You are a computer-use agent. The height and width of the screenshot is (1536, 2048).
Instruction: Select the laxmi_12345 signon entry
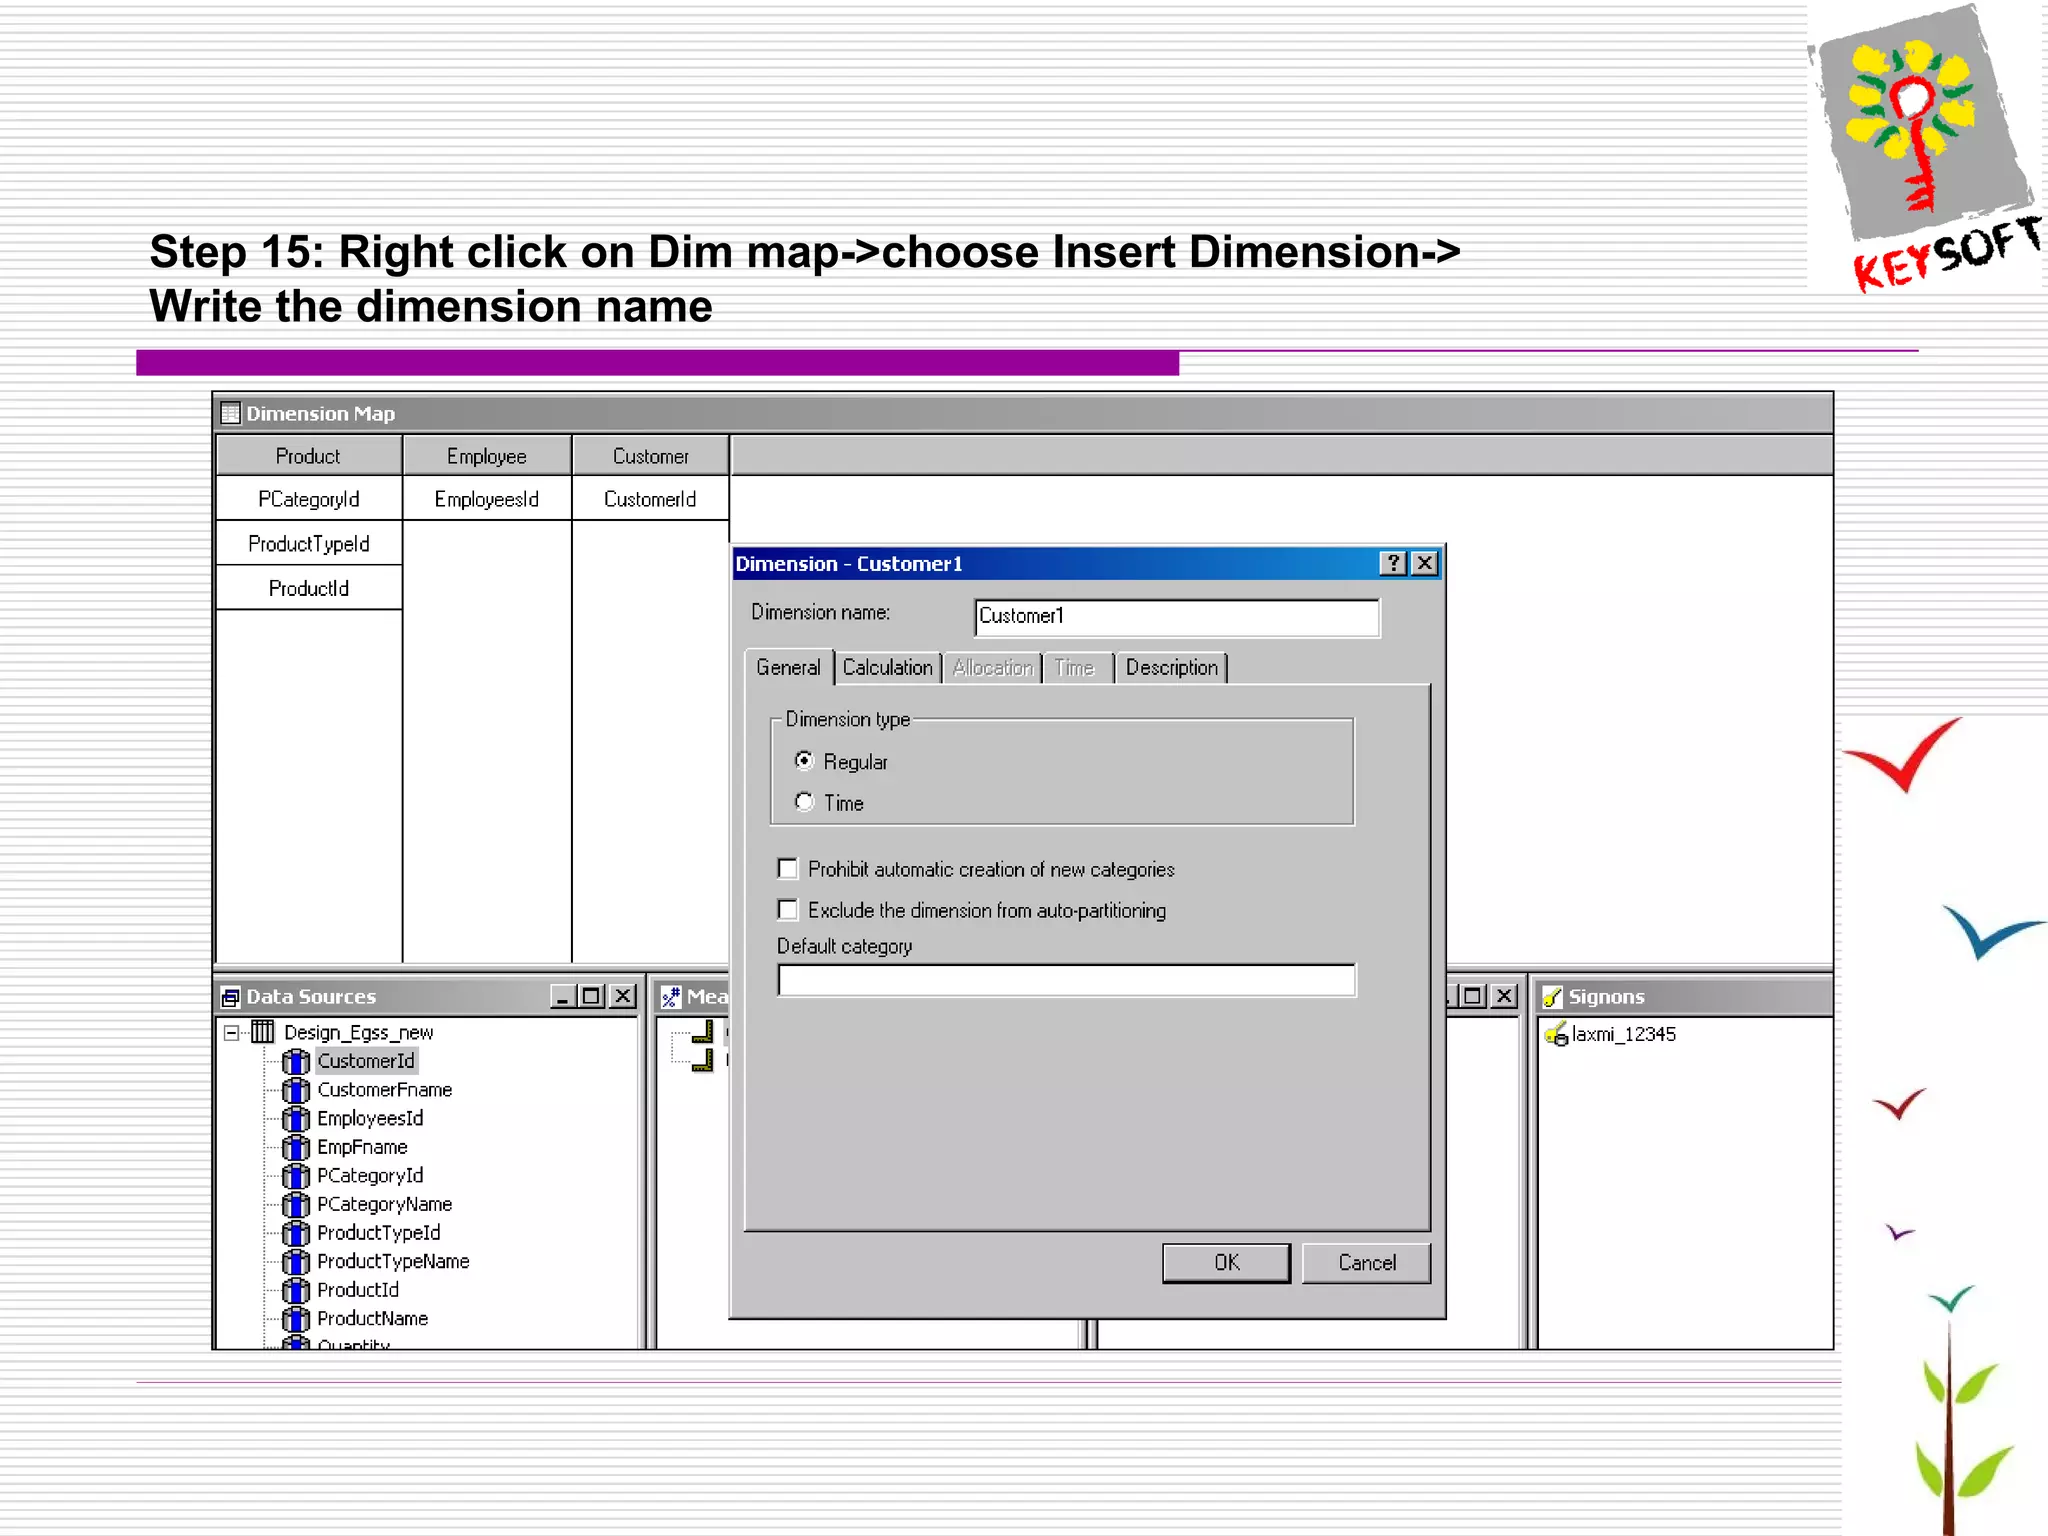[1623, 1034]
